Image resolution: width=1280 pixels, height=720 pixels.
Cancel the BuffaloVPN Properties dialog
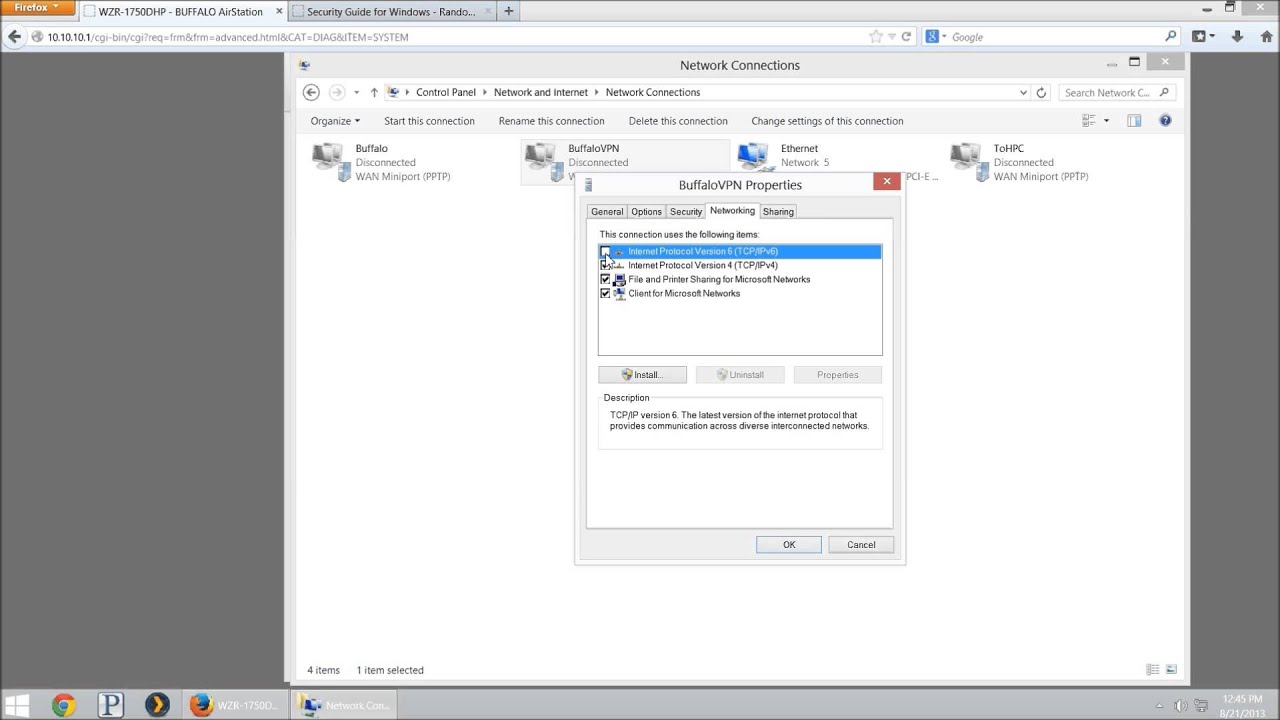point(861,545)
